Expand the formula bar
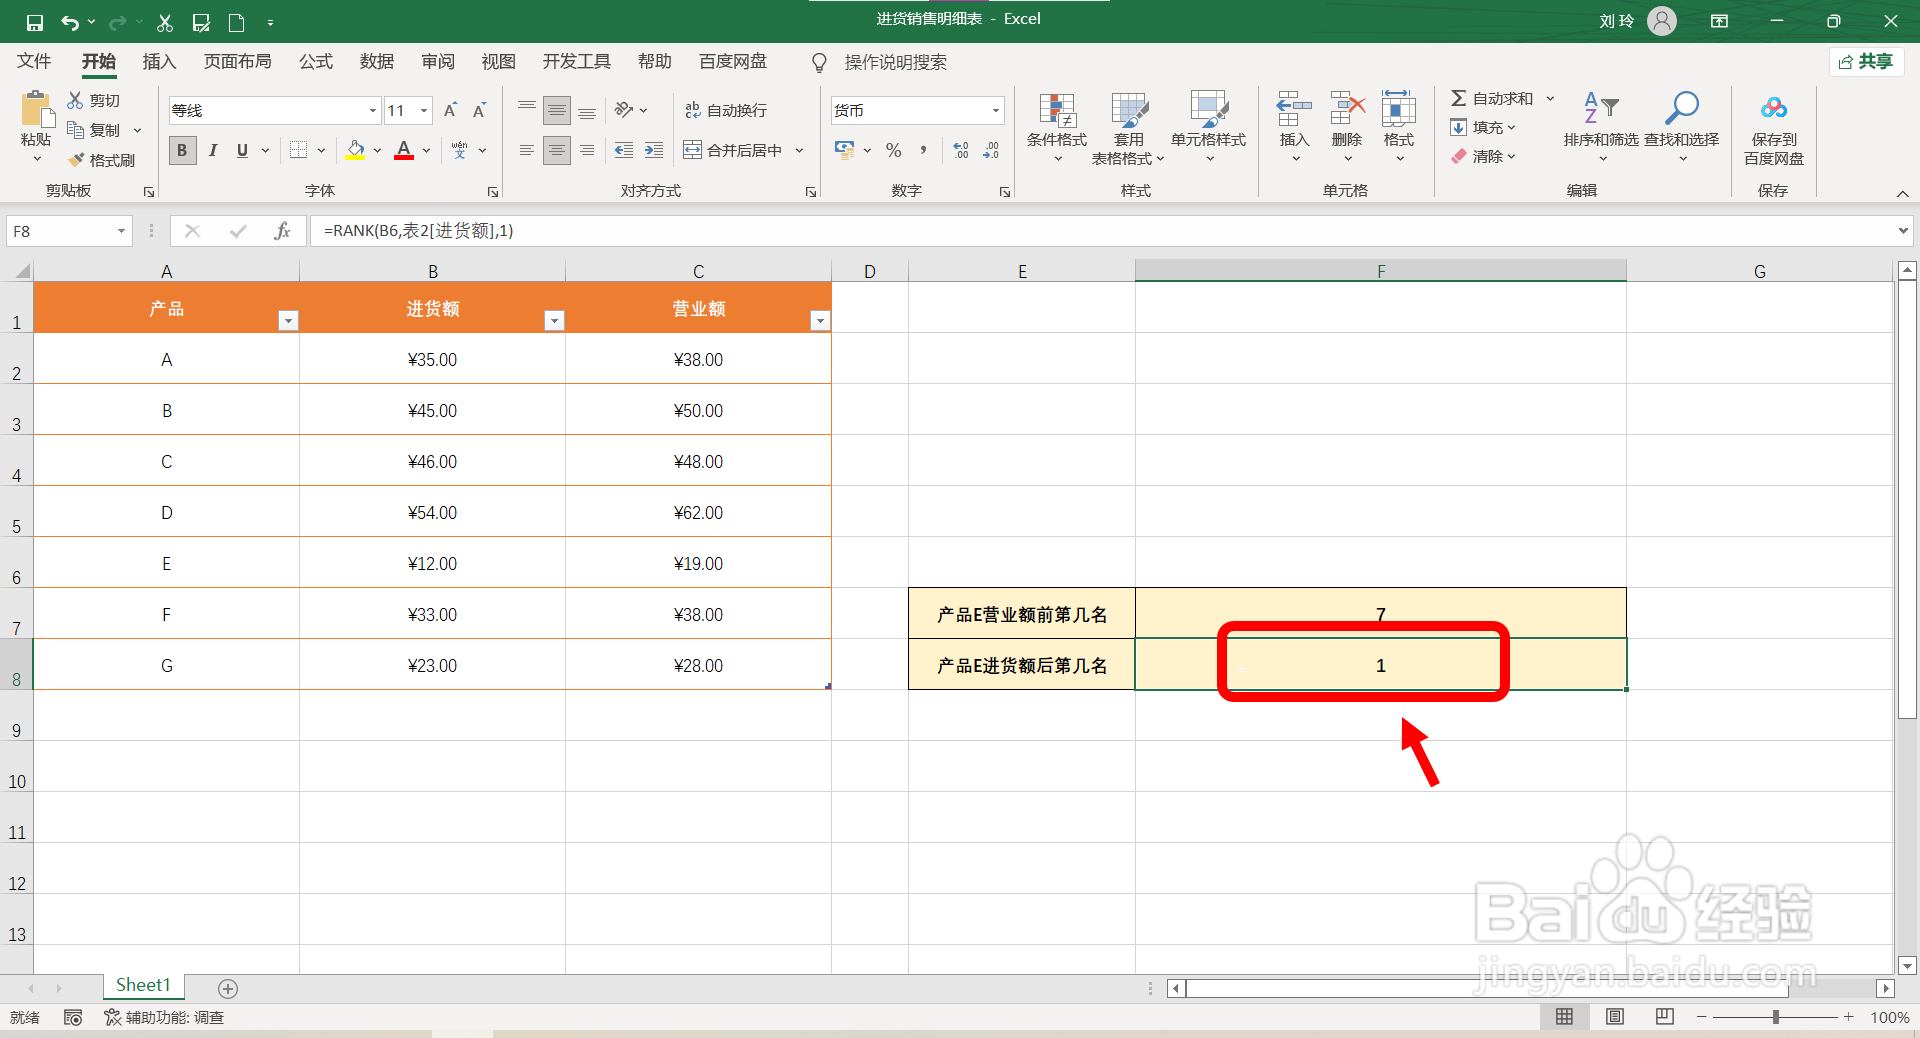Viewport: 1920px width, 1038px height. click(x=1903, y=231)
